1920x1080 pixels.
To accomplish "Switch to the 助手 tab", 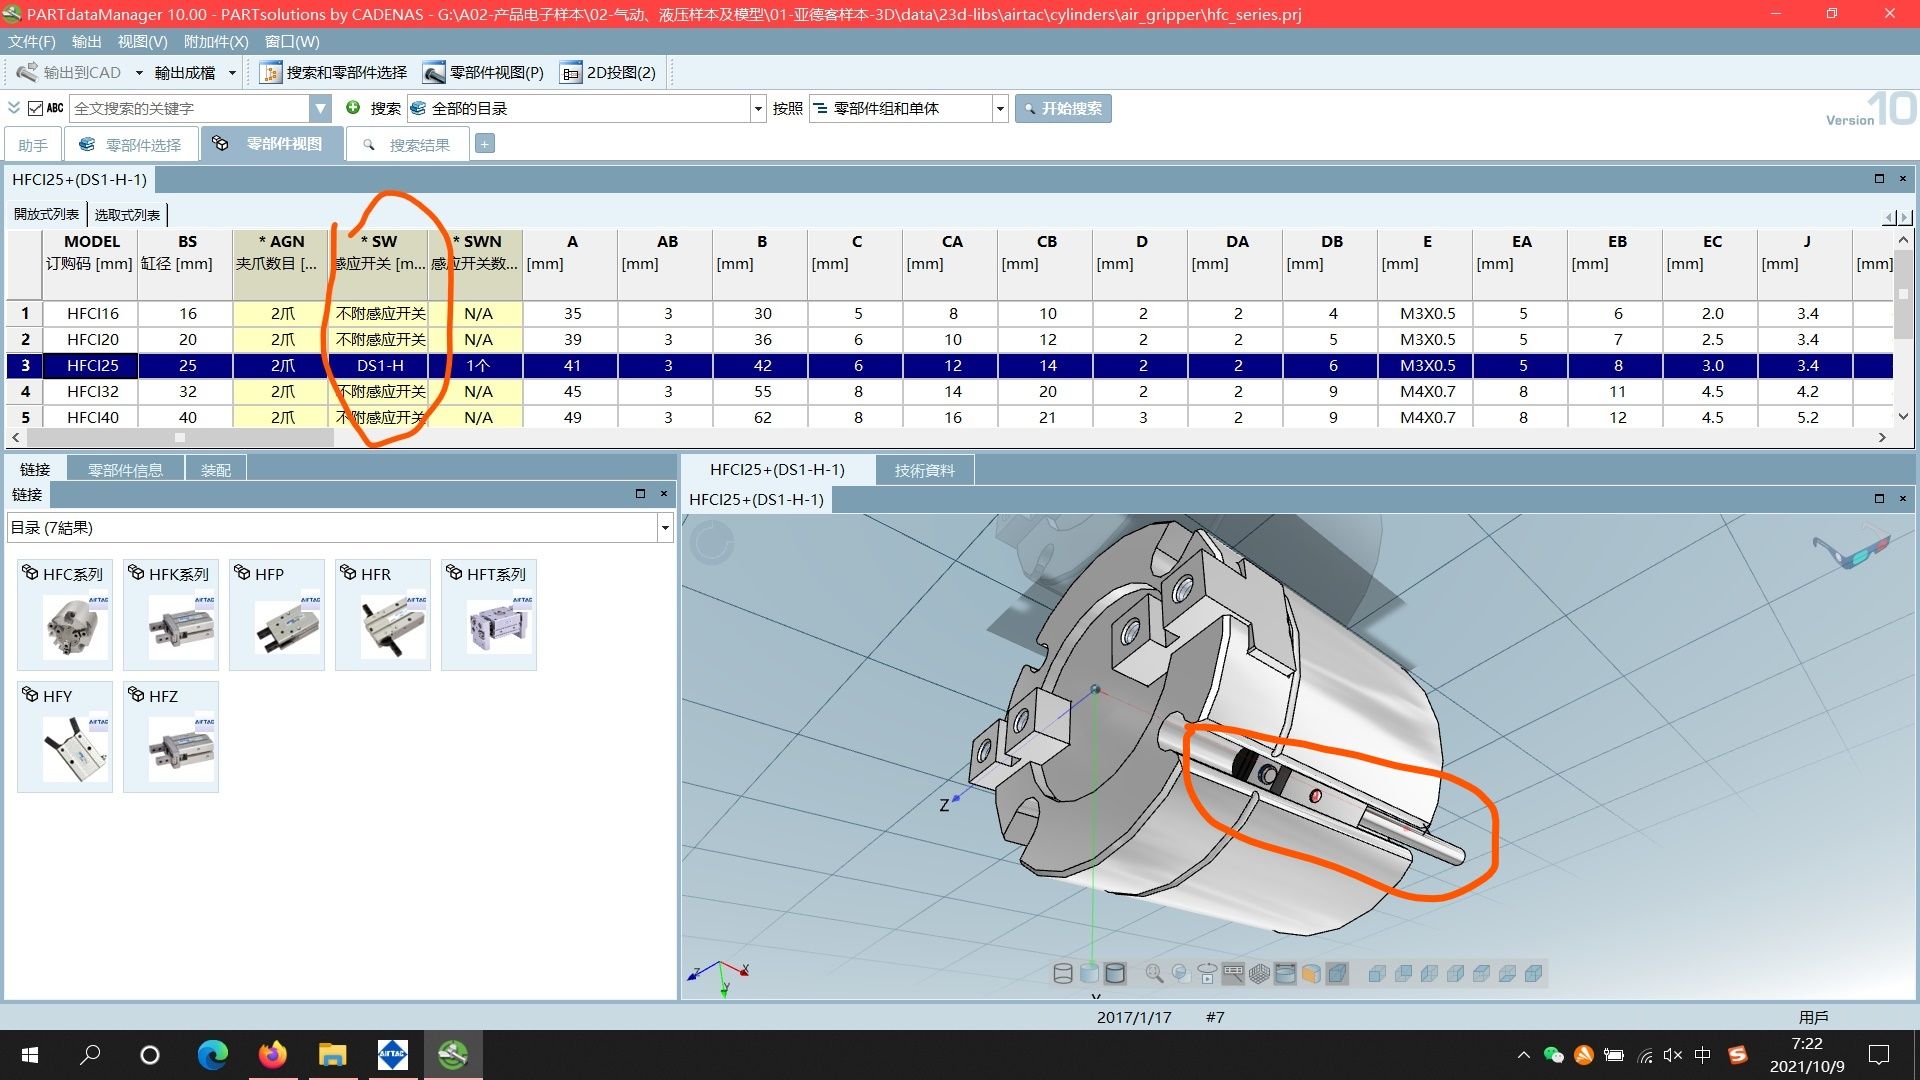I will (33, 145).
